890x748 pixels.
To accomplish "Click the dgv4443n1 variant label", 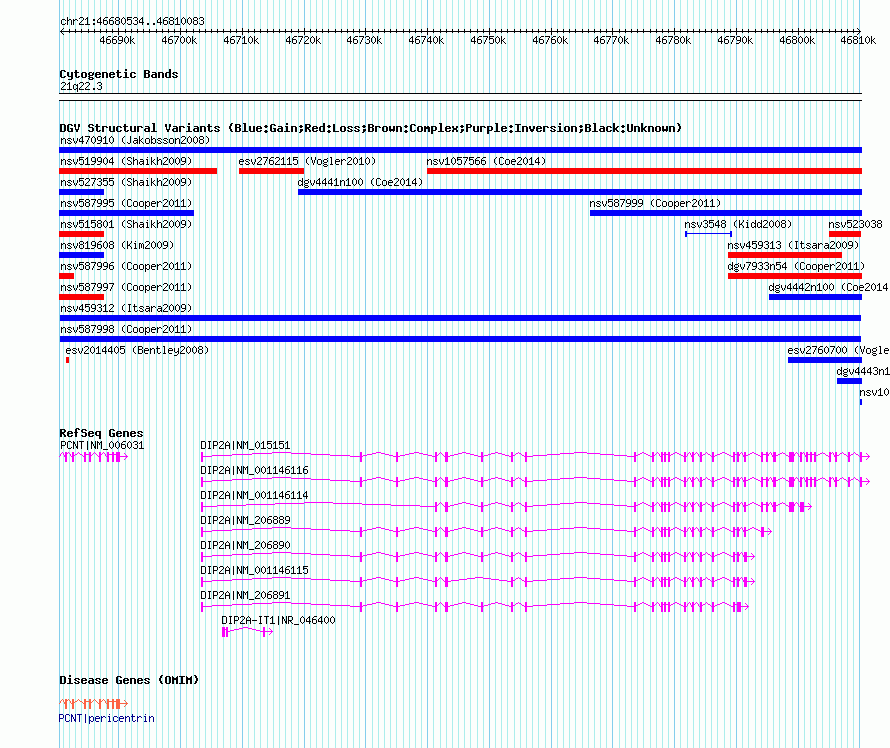I will (x=863, y=371).
